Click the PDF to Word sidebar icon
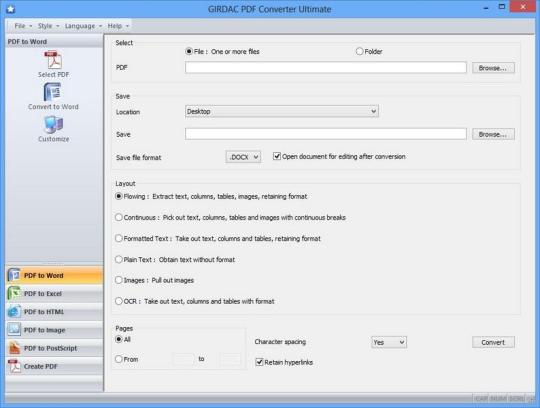The width and height of the screenshot is (540, 408). (x=14, y=275)
